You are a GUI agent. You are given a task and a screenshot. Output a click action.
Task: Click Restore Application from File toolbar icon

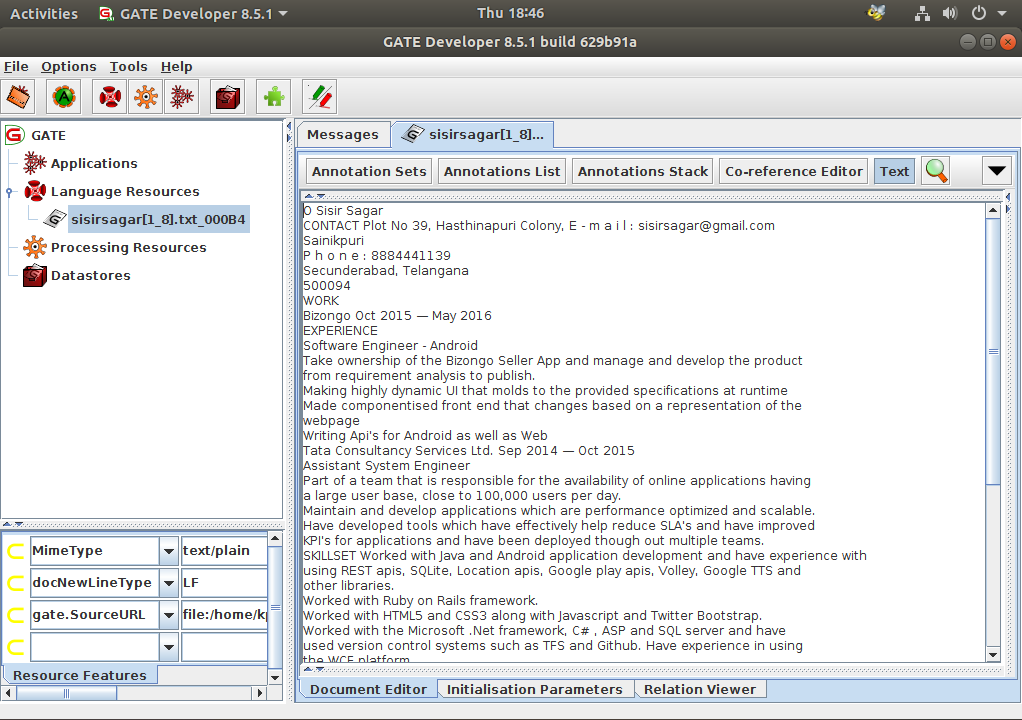pyautogui.click(x=20, y=97)
